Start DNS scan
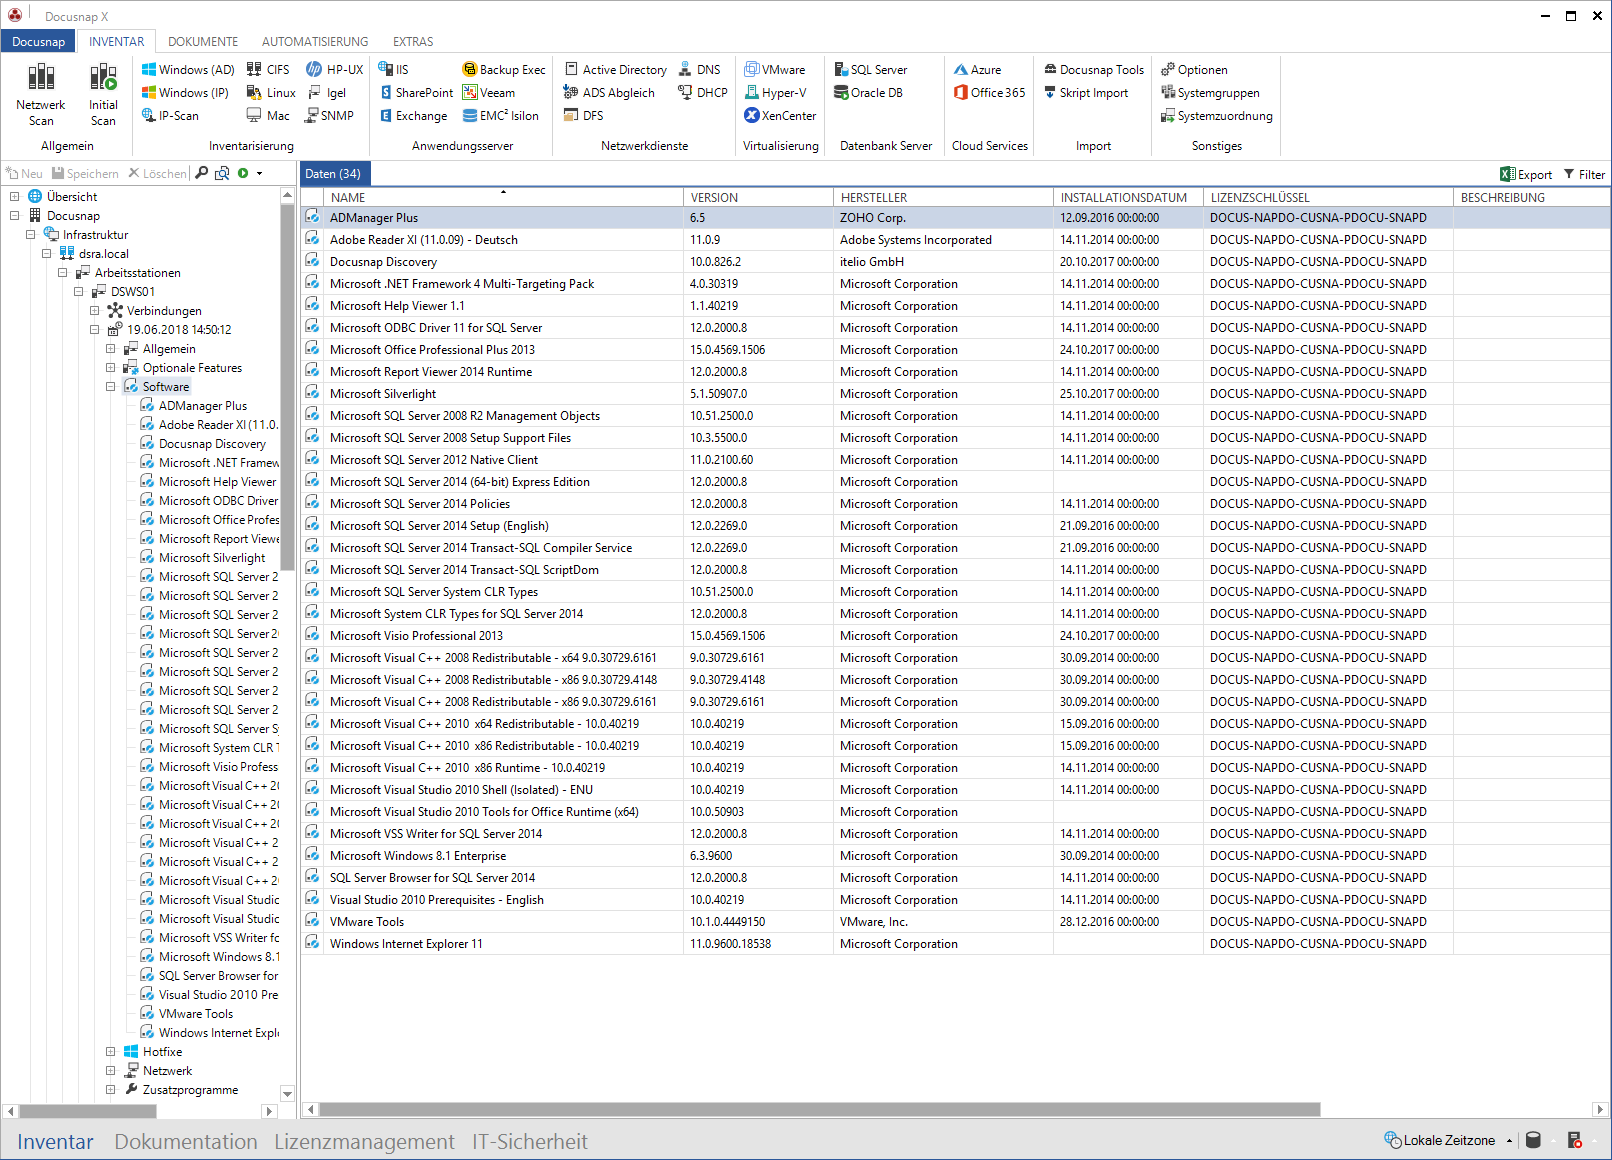This screenshot has width=1612, height=1160. point(699,70)
